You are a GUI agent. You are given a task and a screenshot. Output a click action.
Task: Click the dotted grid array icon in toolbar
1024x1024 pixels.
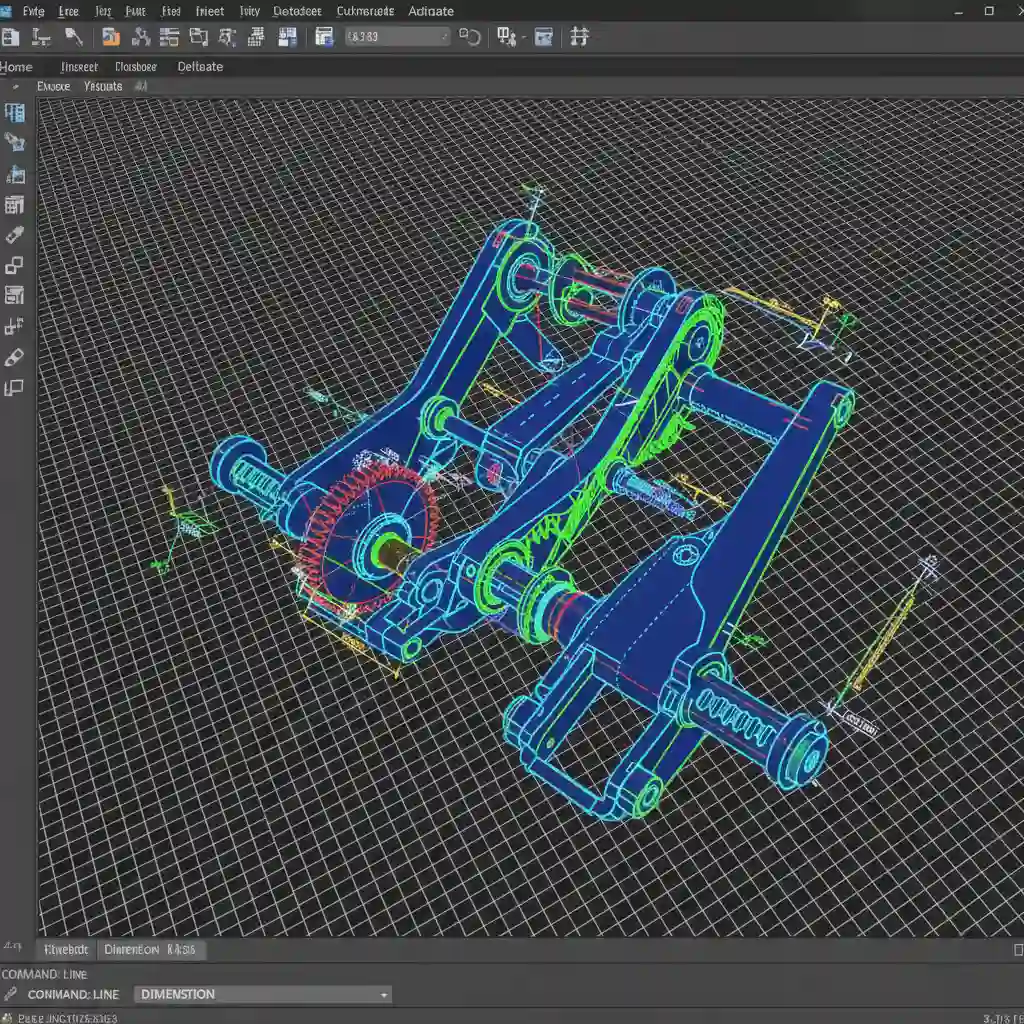pyautogui.click(x=256, y=37)
